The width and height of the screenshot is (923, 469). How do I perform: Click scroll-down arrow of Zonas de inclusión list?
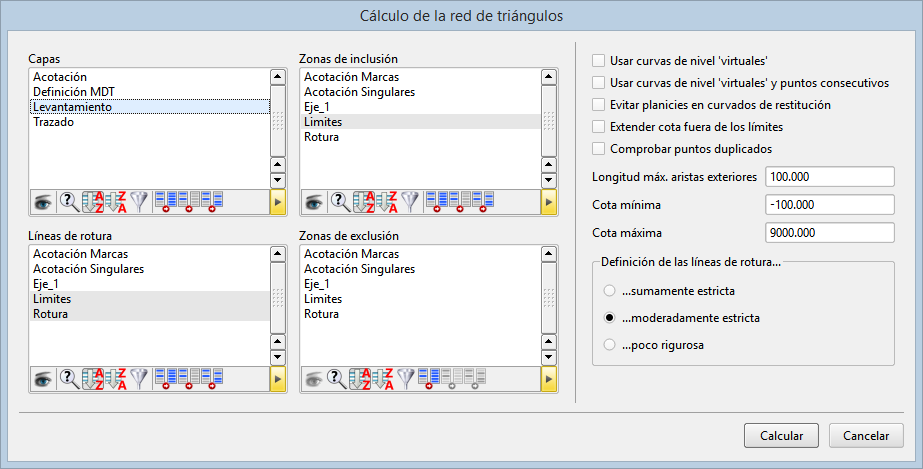tap(549, 181)
